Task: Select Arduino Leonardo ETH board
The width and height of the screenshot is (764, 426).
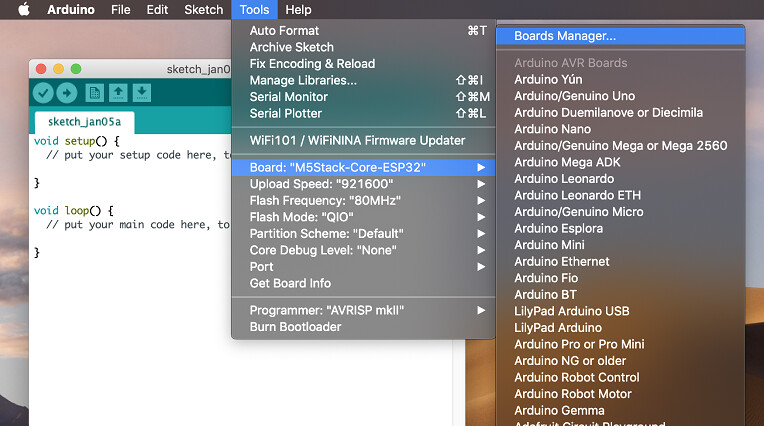Action: (x=620, y=195)
